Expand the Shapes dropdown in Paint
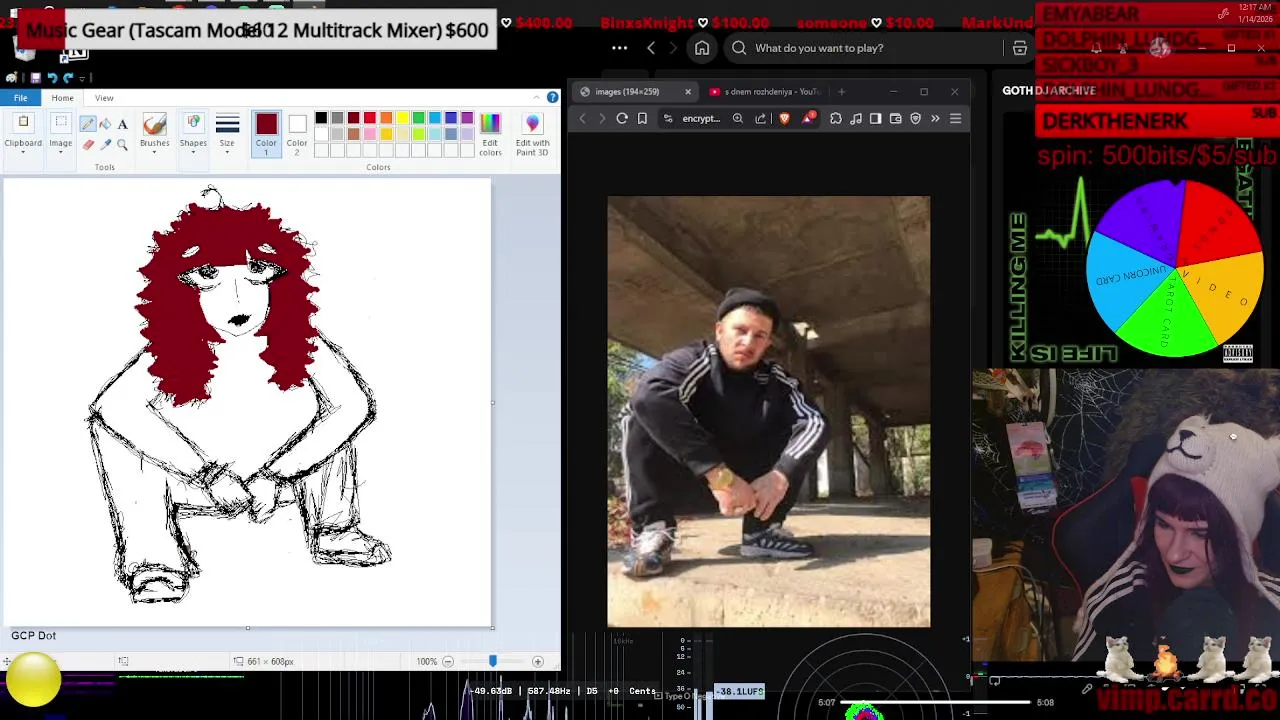The width and height of the screenshot is (1280, 720). (x=193, y=133)
